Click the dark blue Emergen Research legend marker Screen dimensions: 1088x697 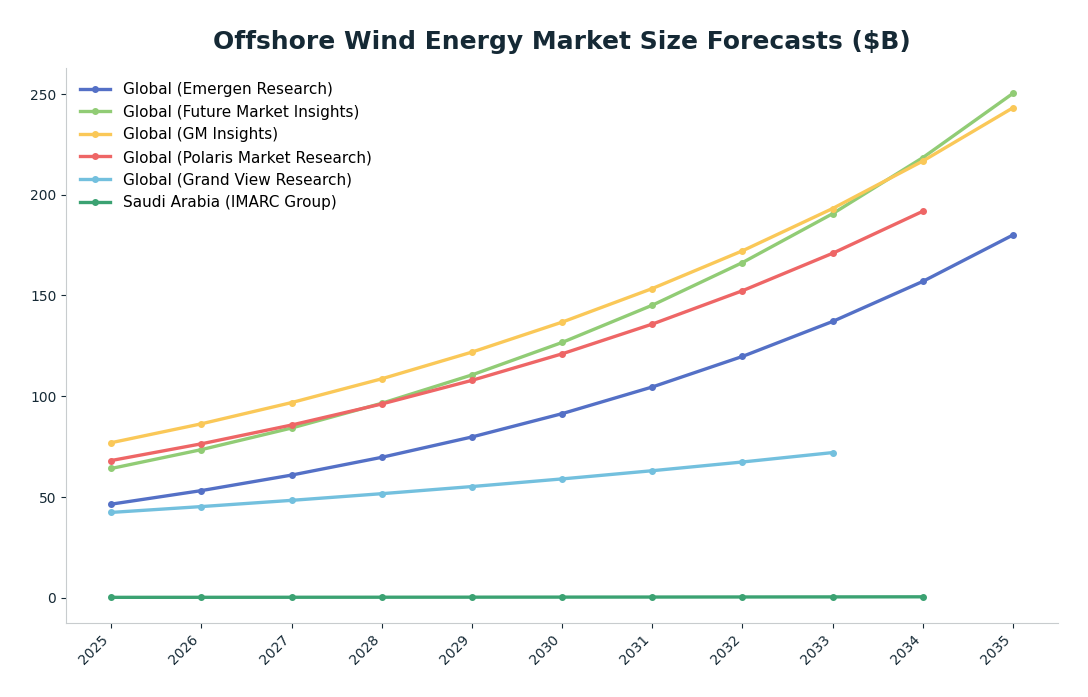coord(96,90)
